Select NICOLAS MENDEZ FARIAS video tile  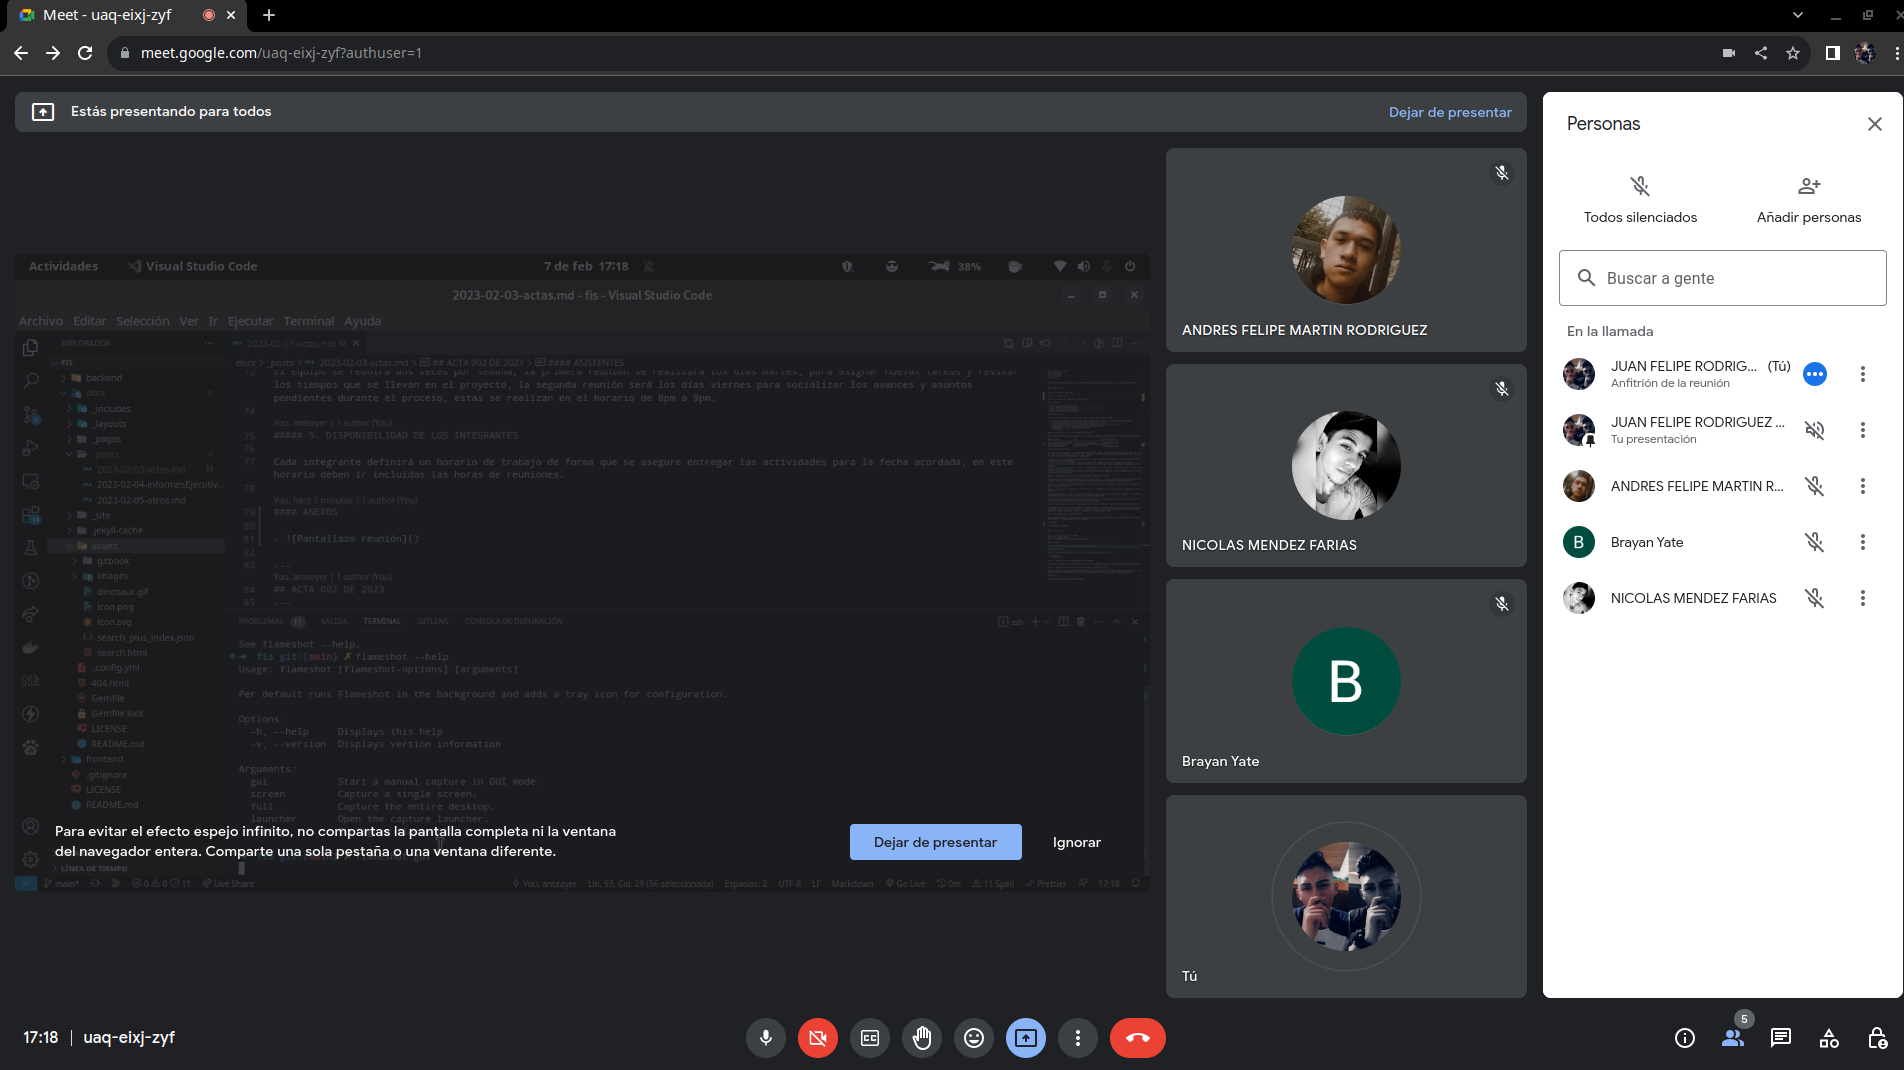[1346, 466]
